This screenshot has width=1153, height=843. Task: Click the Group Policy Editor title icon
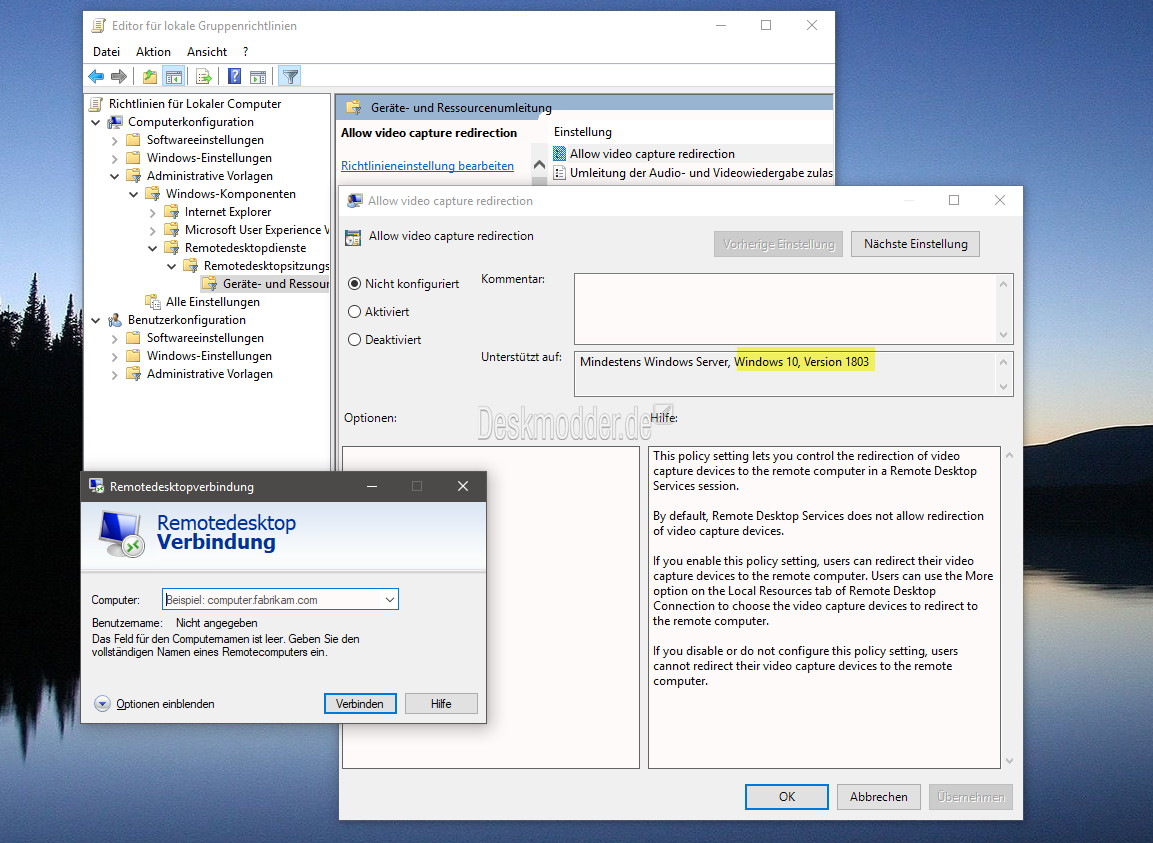coord(99,26)
